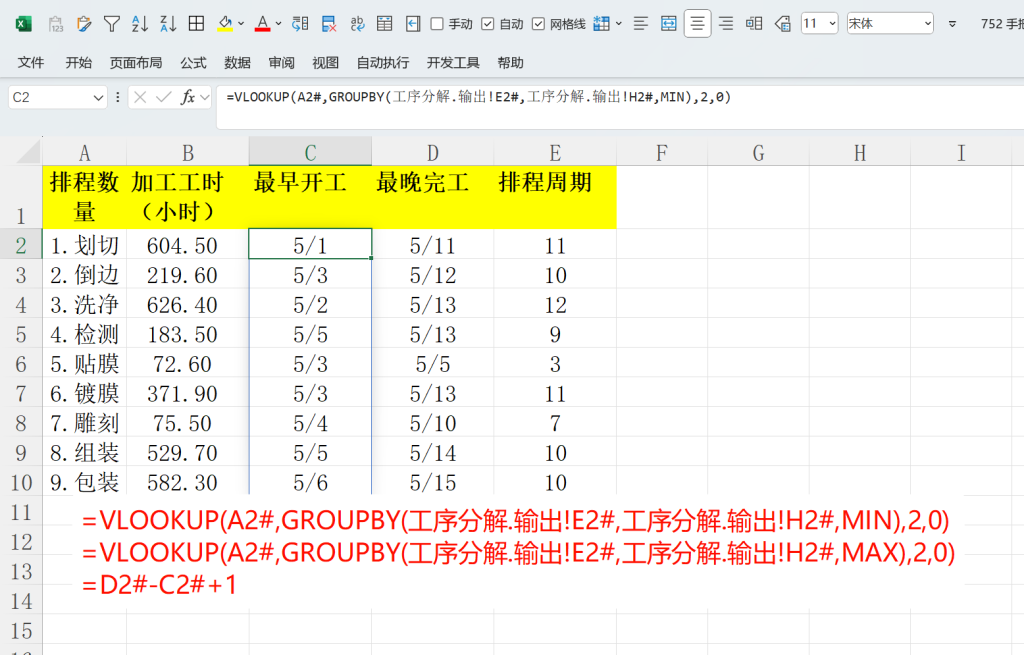1024x655 pixels.
Task: Click the fx Insert Function button
Action: point(188,98)
